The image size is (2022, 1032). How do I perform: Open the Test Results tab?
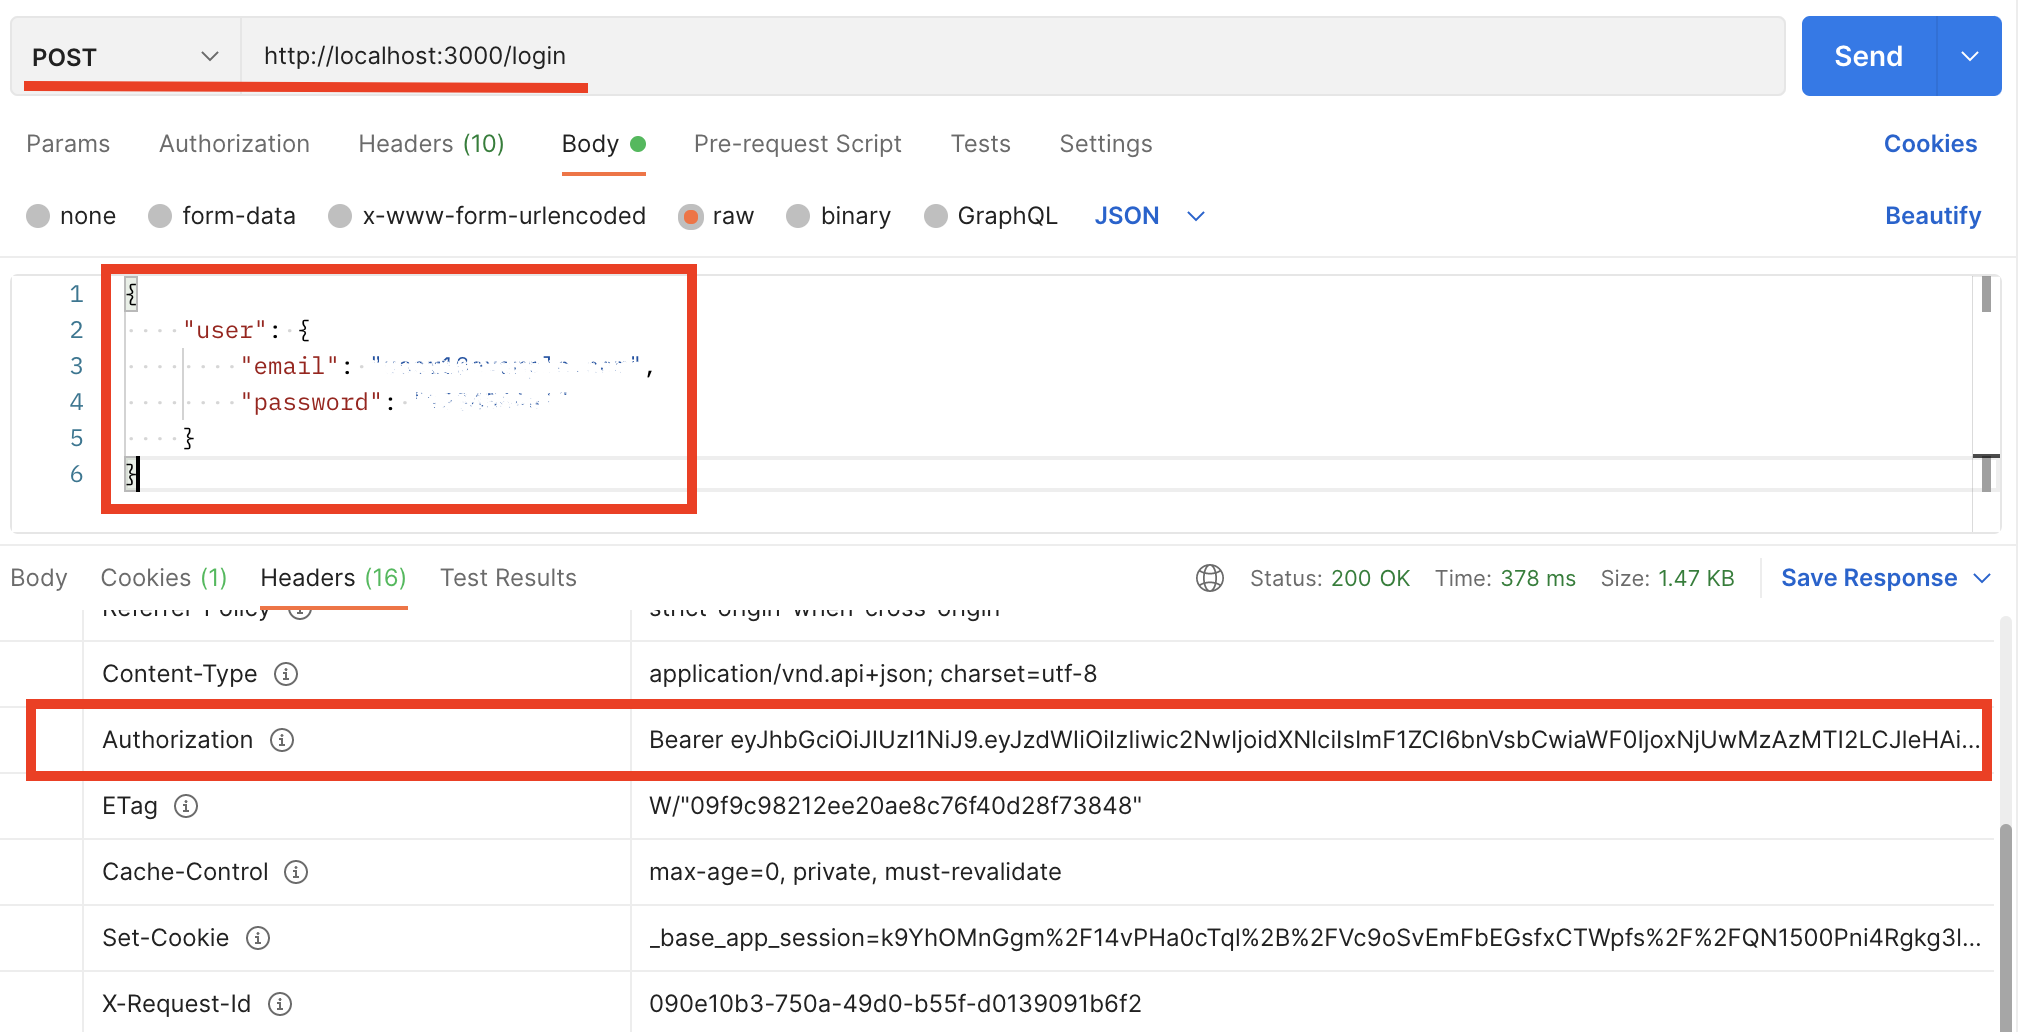pos(508,578)
